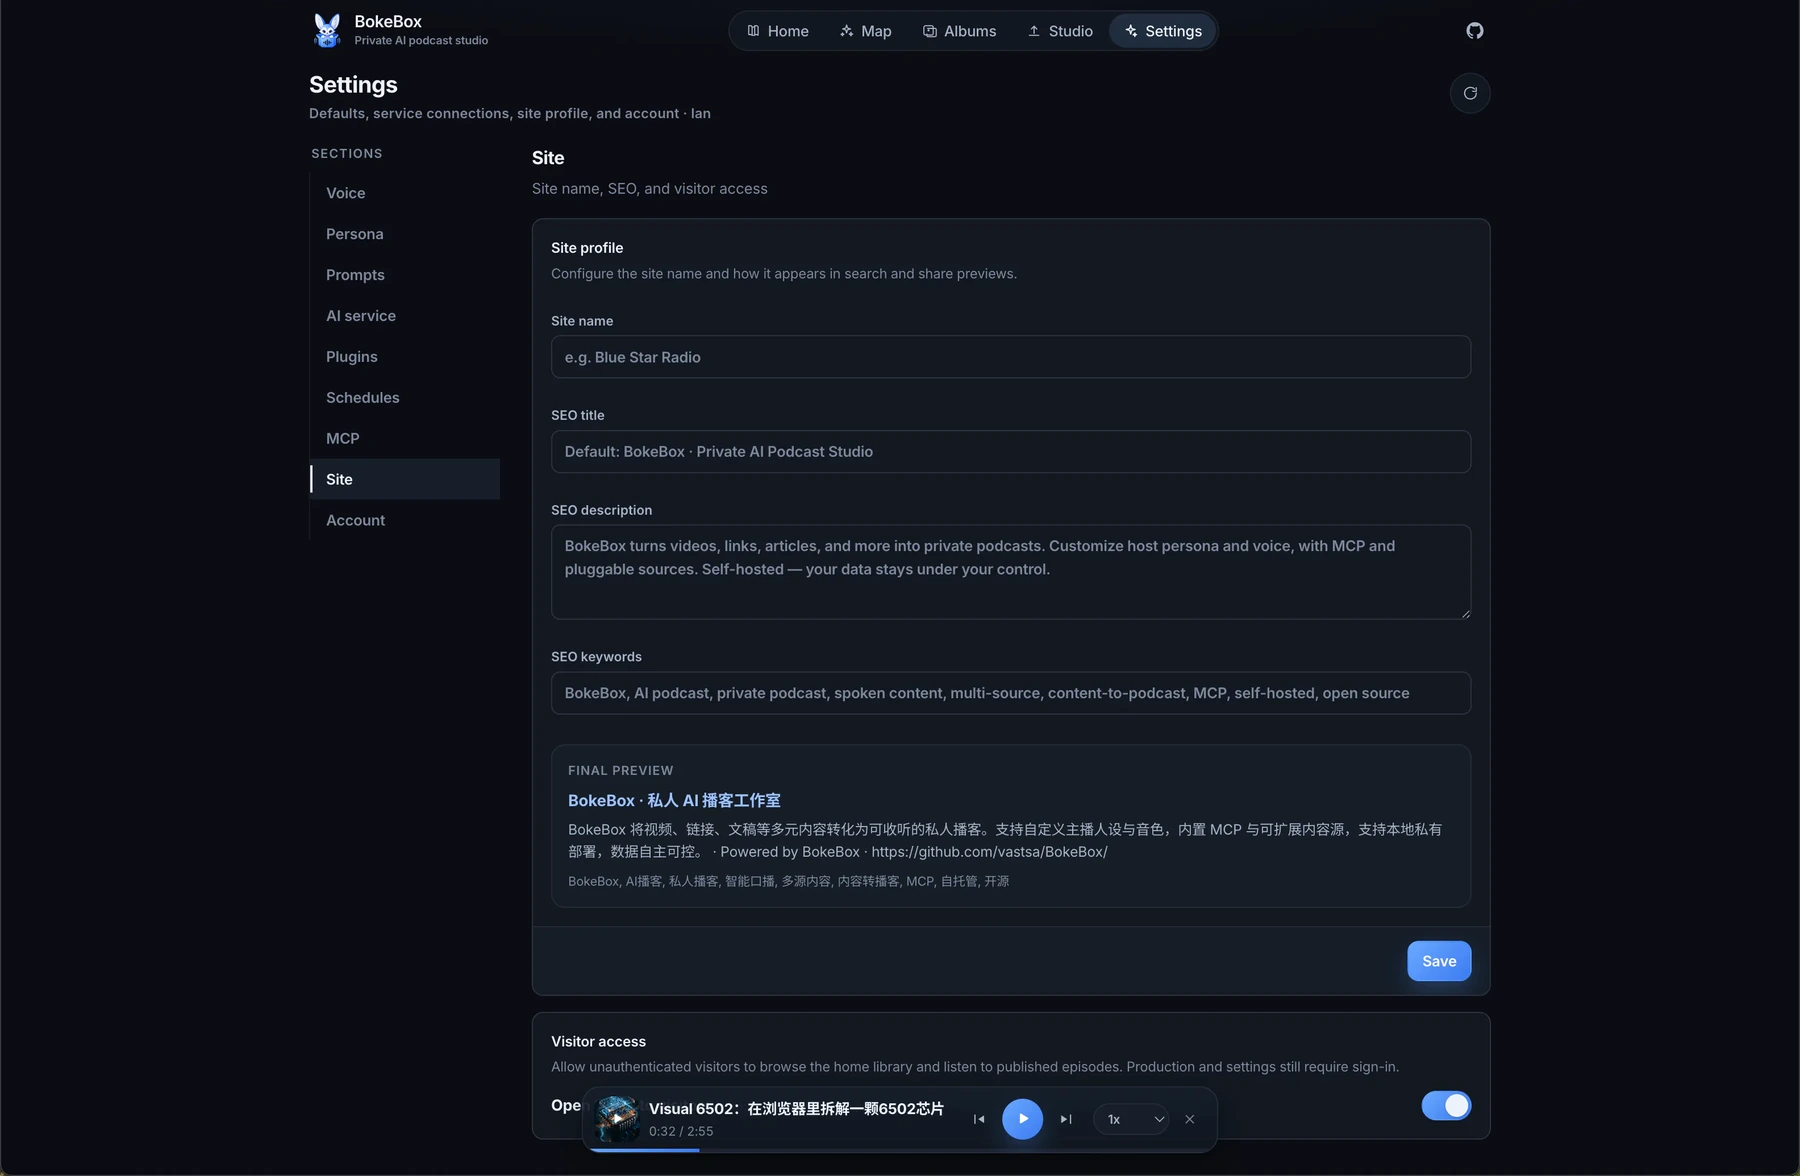Image resolution: width=1800 pixels, height=1176 pixels.
Task: Open the Studio tab
Action: (x=1060, y=31)
